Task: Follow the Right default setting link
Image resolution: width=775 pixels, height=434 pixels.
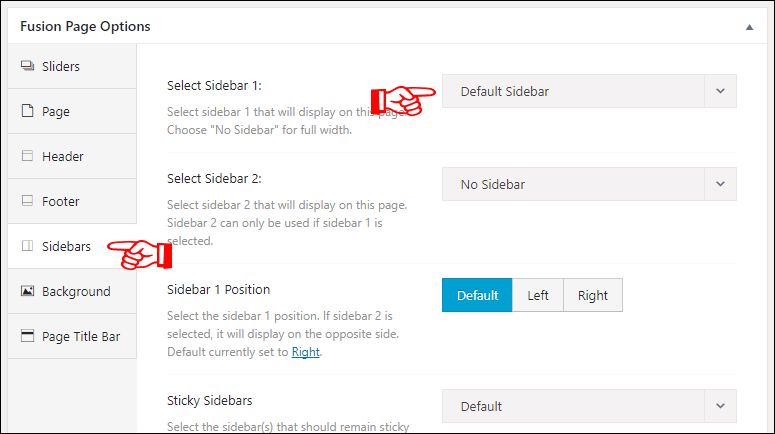Action: coord(305,352)
